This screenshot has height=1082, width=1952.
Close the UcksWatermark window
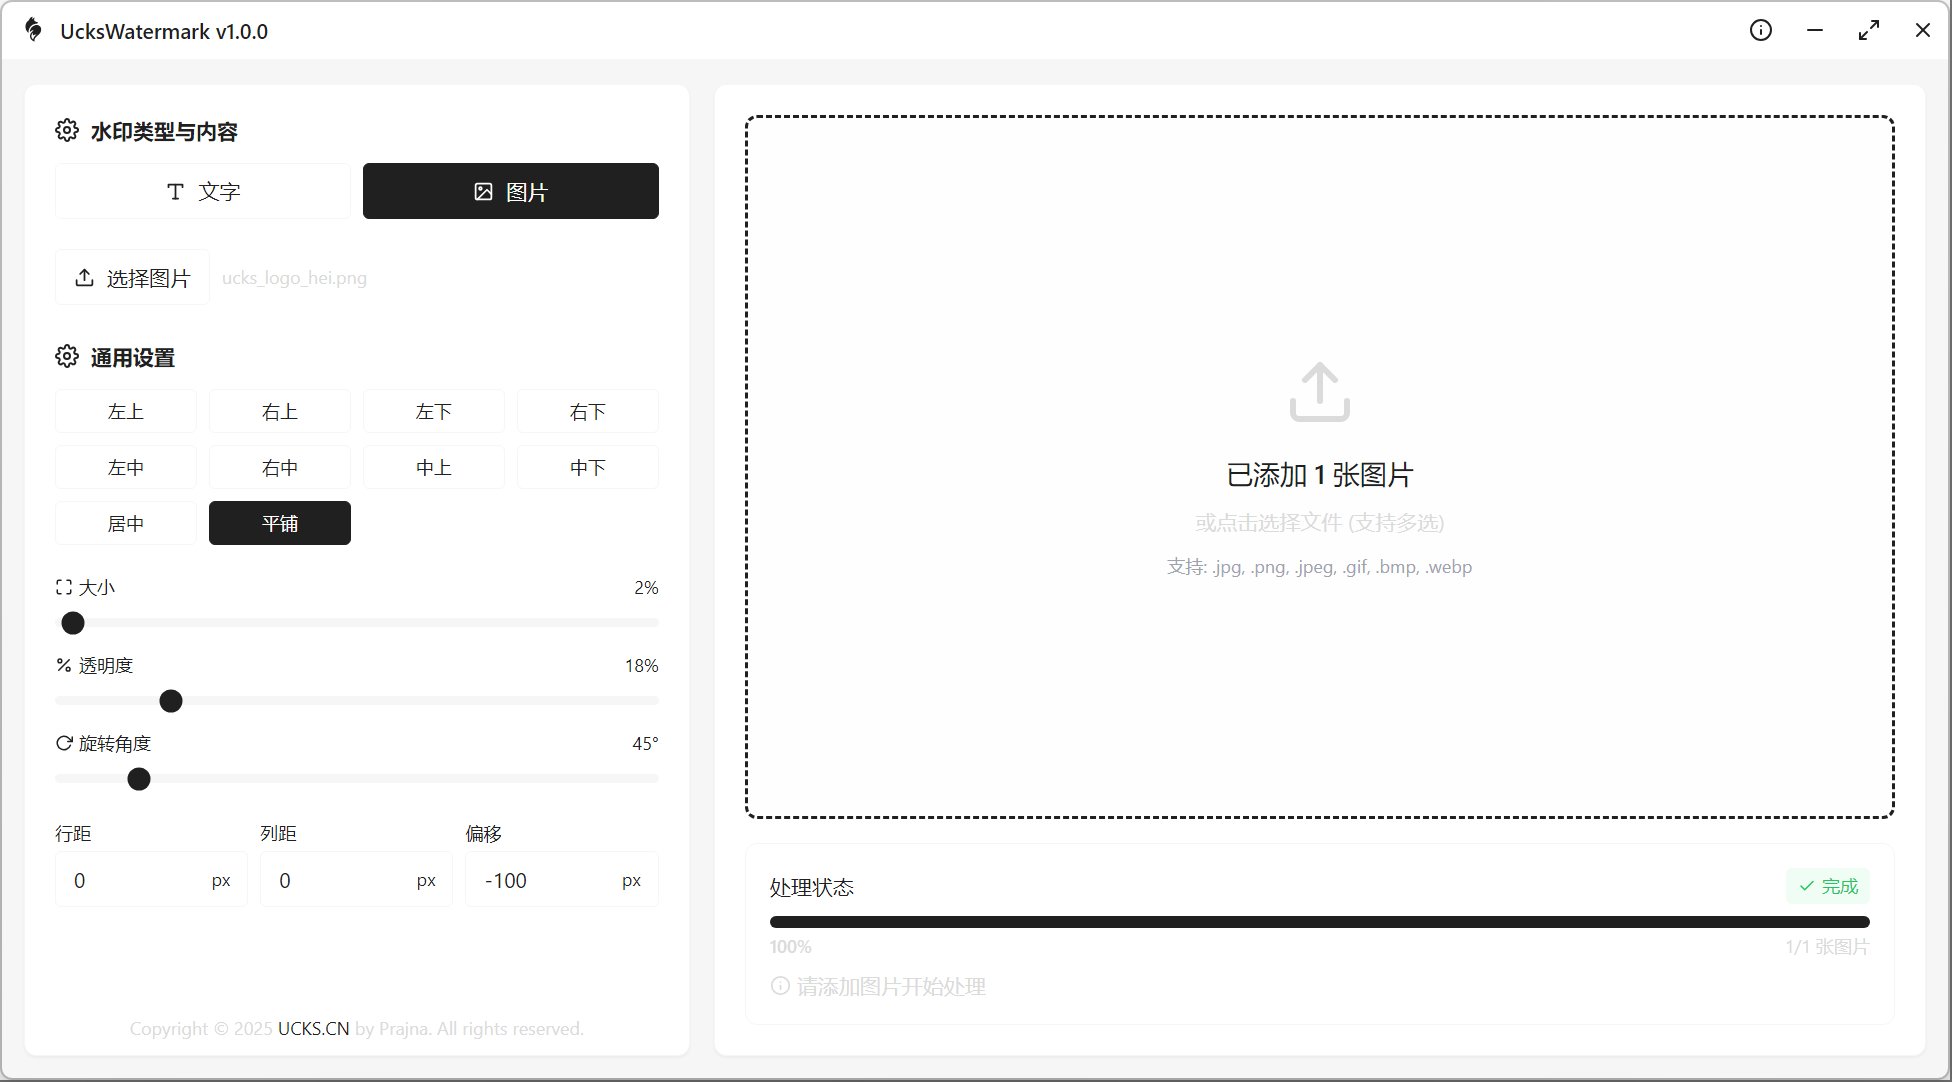[1923, 30]
